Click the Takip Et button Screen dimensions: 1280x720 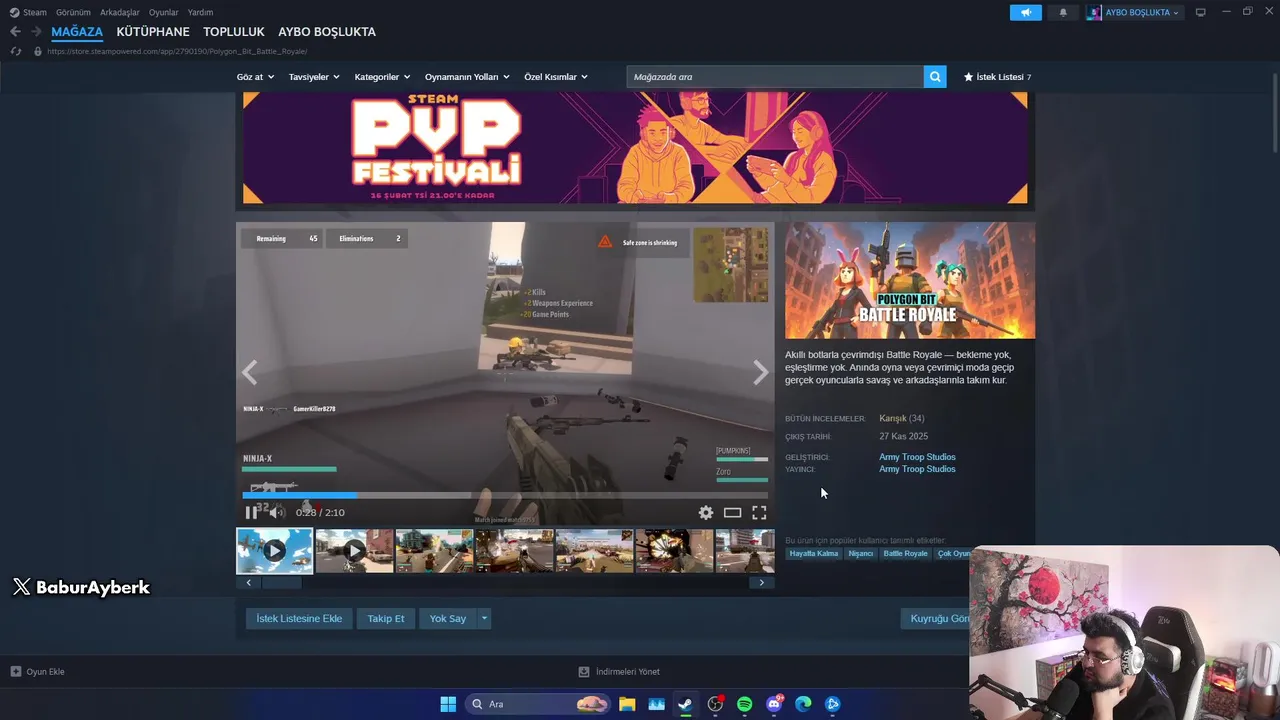click(386, 618)
